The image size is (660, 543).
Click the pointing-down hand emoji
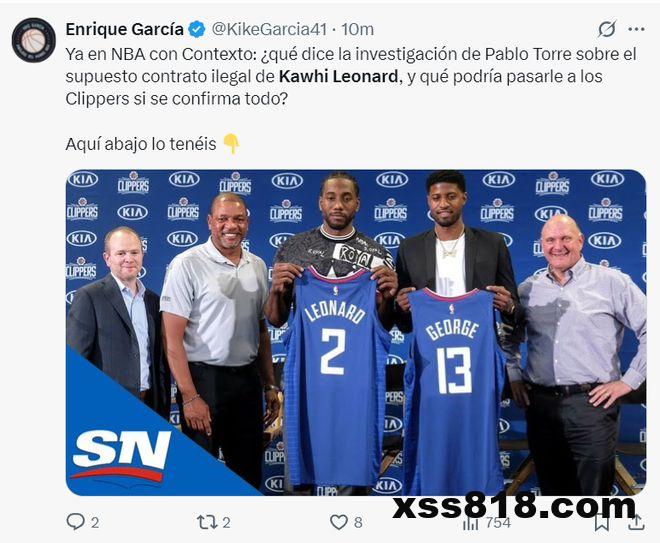231,144
